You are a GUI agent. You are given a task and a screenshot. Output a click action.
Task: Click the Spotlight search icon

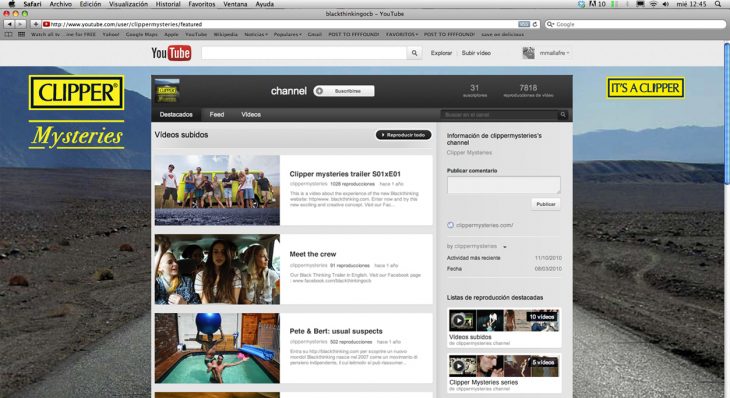pyautogui.click(x=718, y=4)
